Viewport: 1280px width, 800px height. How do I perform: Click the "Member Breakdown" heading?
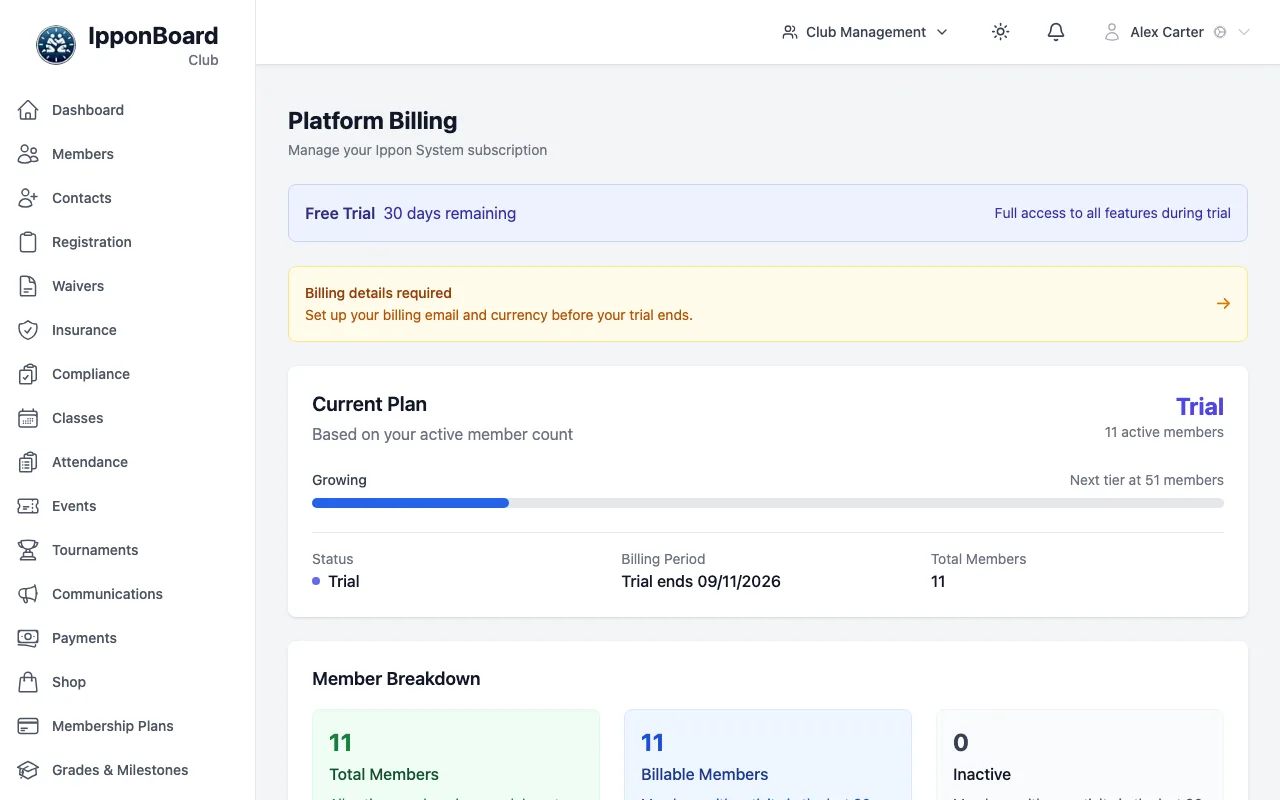pyautogui.click(x=396, y=679)
